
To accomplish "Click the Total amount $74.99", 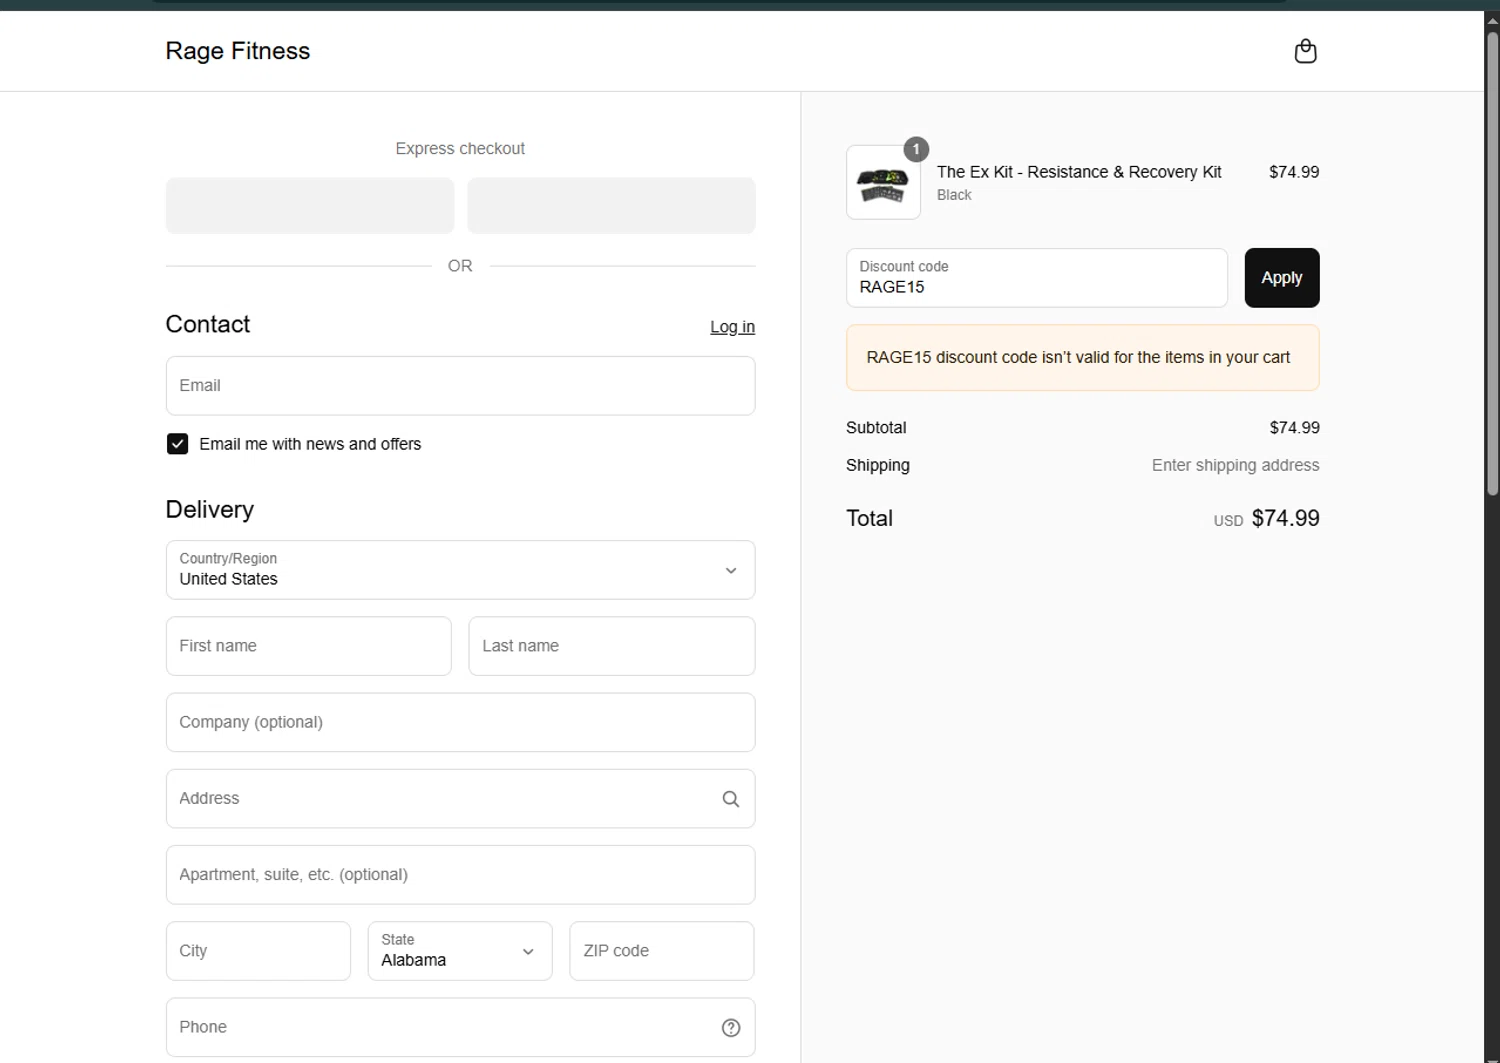I will [1285, 518].
